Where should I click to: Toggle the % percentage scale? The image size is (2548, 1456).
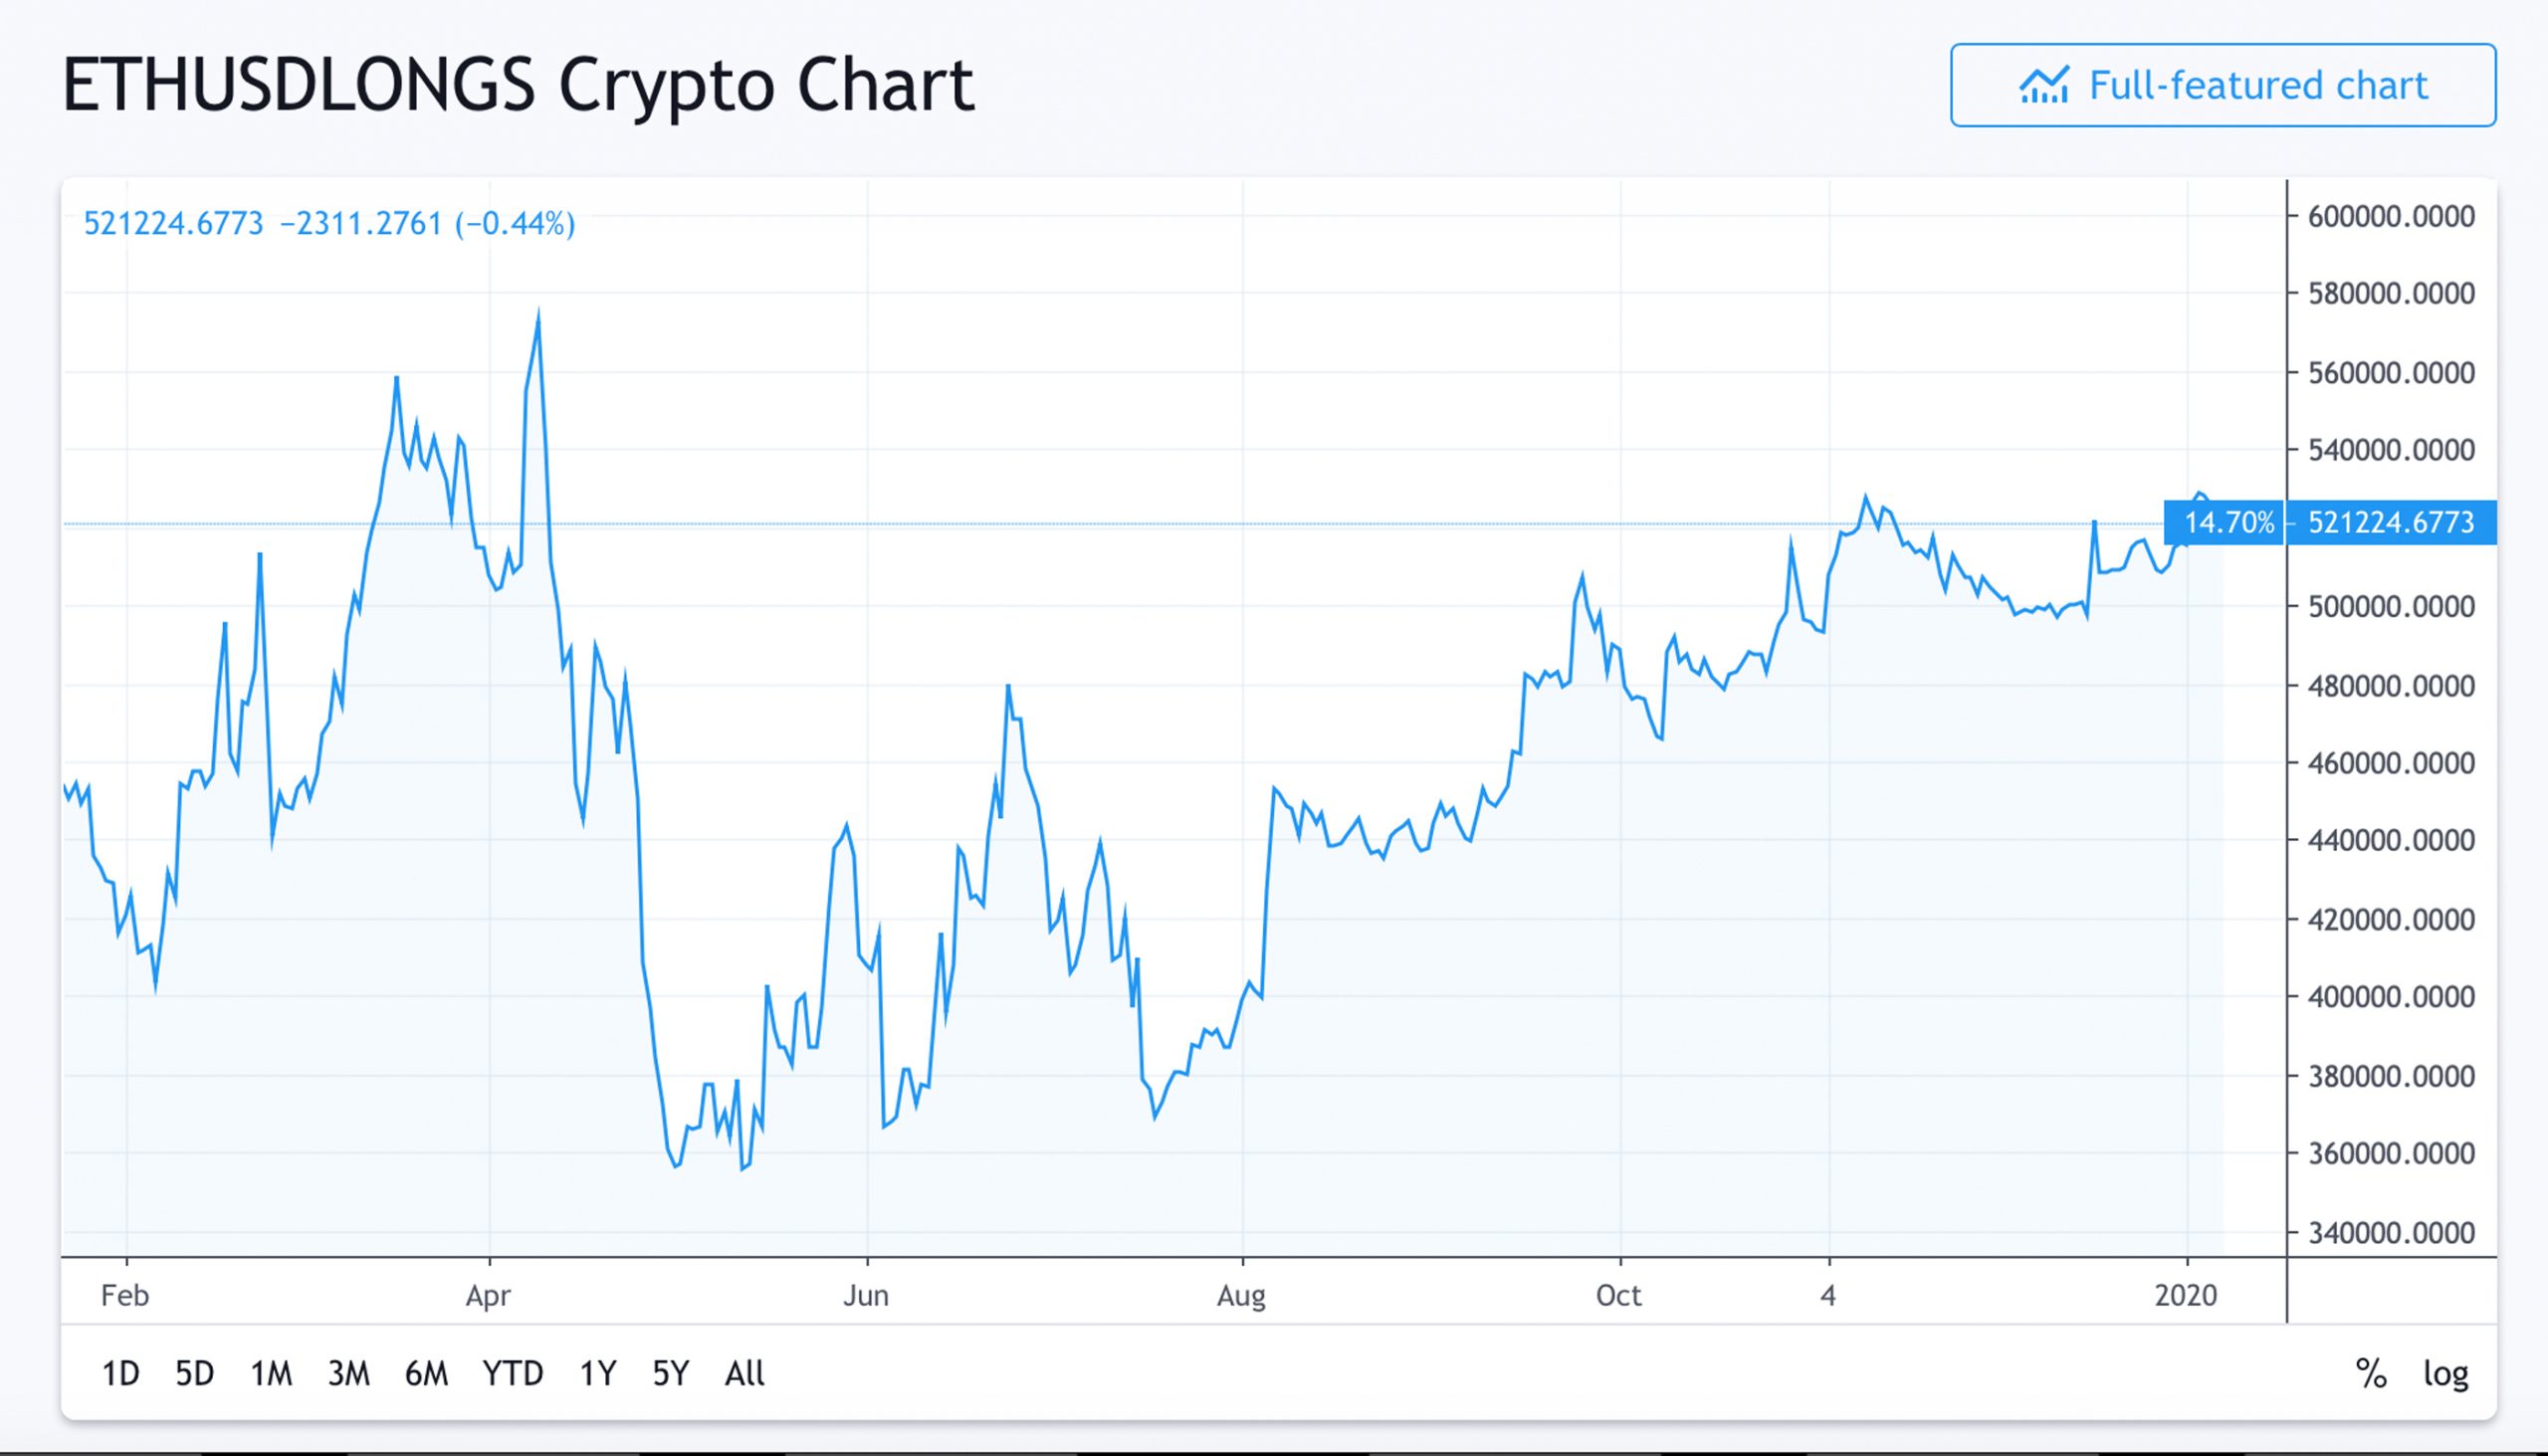coord(2371,1373)
